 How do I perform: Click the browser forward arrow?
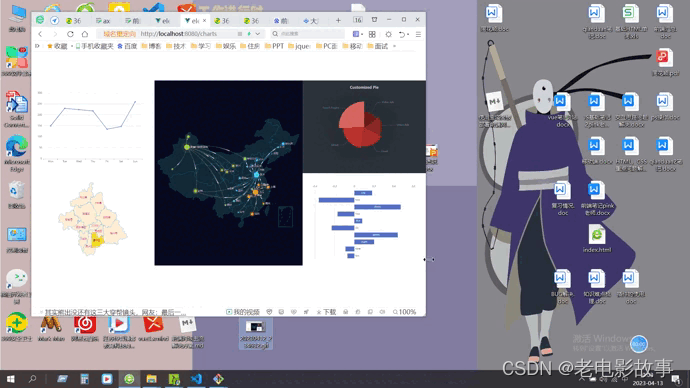click(x=55, y=34)
